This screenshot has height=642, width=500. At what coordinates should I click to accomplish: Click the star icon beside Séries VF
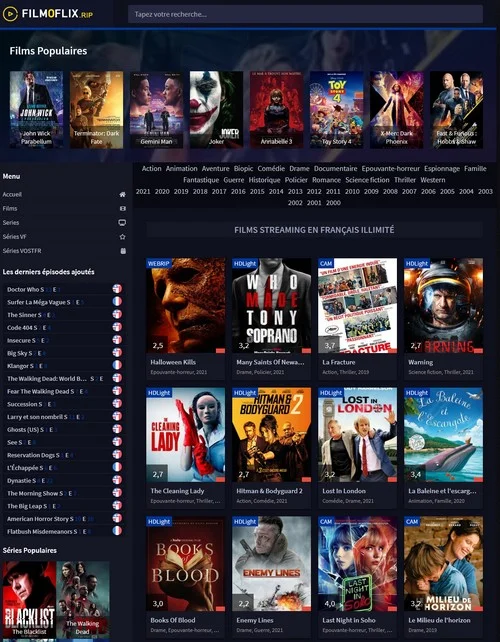(x=122, y=237)
